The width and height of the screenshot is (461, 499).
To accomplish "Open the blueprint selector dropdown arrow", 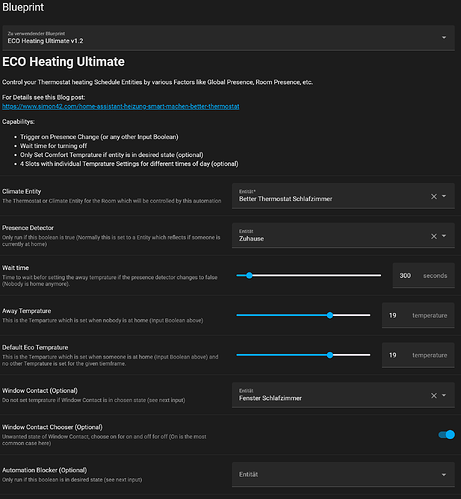I will [x=444, y=37].
